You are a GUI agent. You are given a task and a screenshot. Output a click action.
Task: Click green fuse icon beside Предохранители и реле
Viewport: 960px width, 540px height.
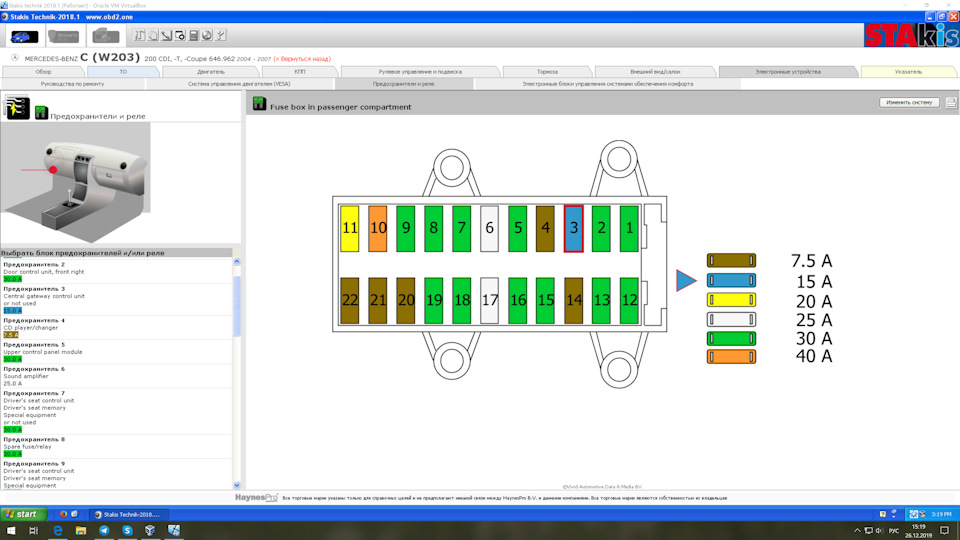tap(41, 113)
